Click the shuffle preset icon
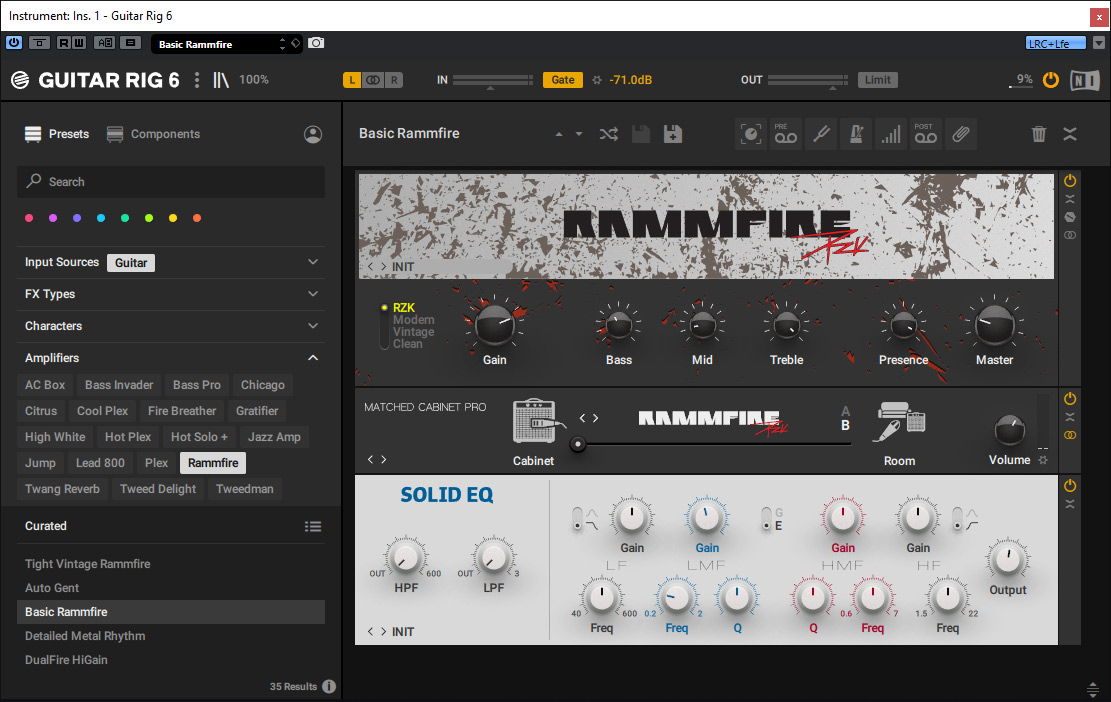 [x=608, y=134]
